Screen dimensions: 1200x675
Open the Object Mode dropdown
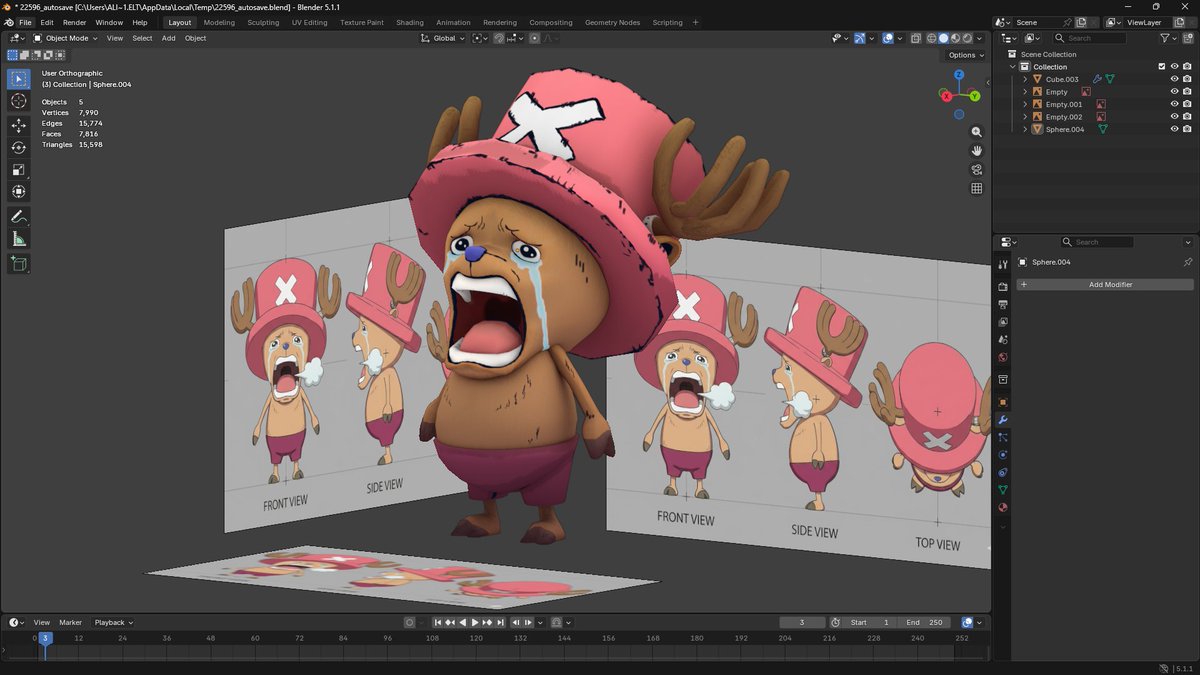point(65,38)
